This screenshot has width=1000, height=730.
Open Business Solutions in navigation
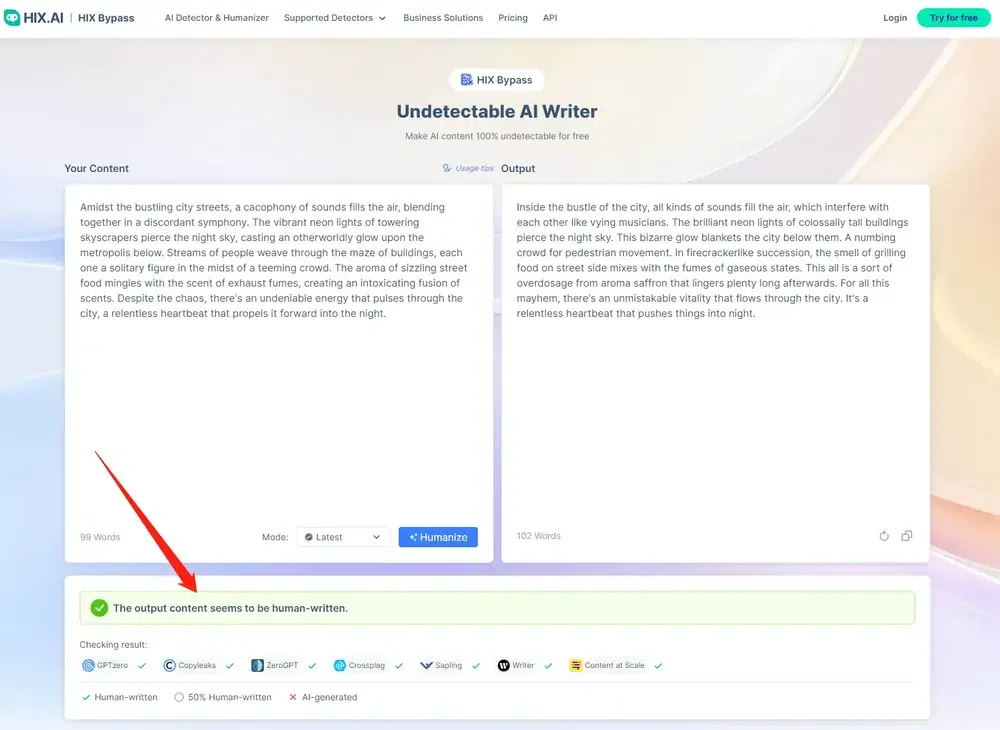(443, 18)
